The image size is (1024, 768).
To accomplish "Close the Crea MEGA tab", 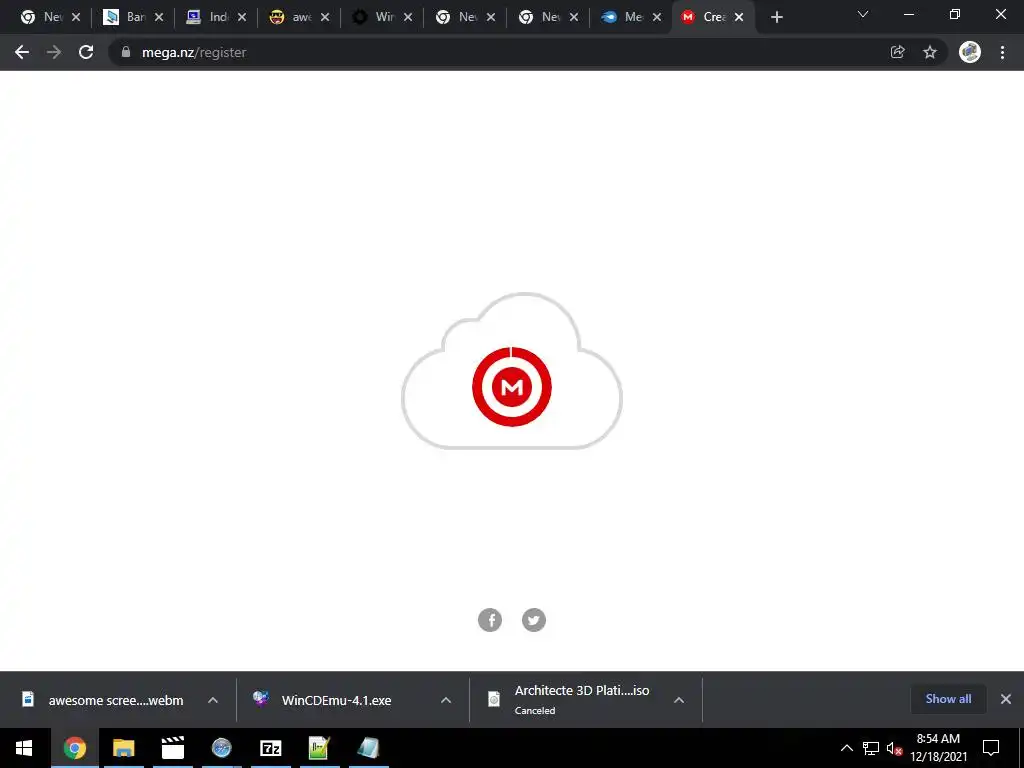I will pyautogui.click(x=739, y=18).
